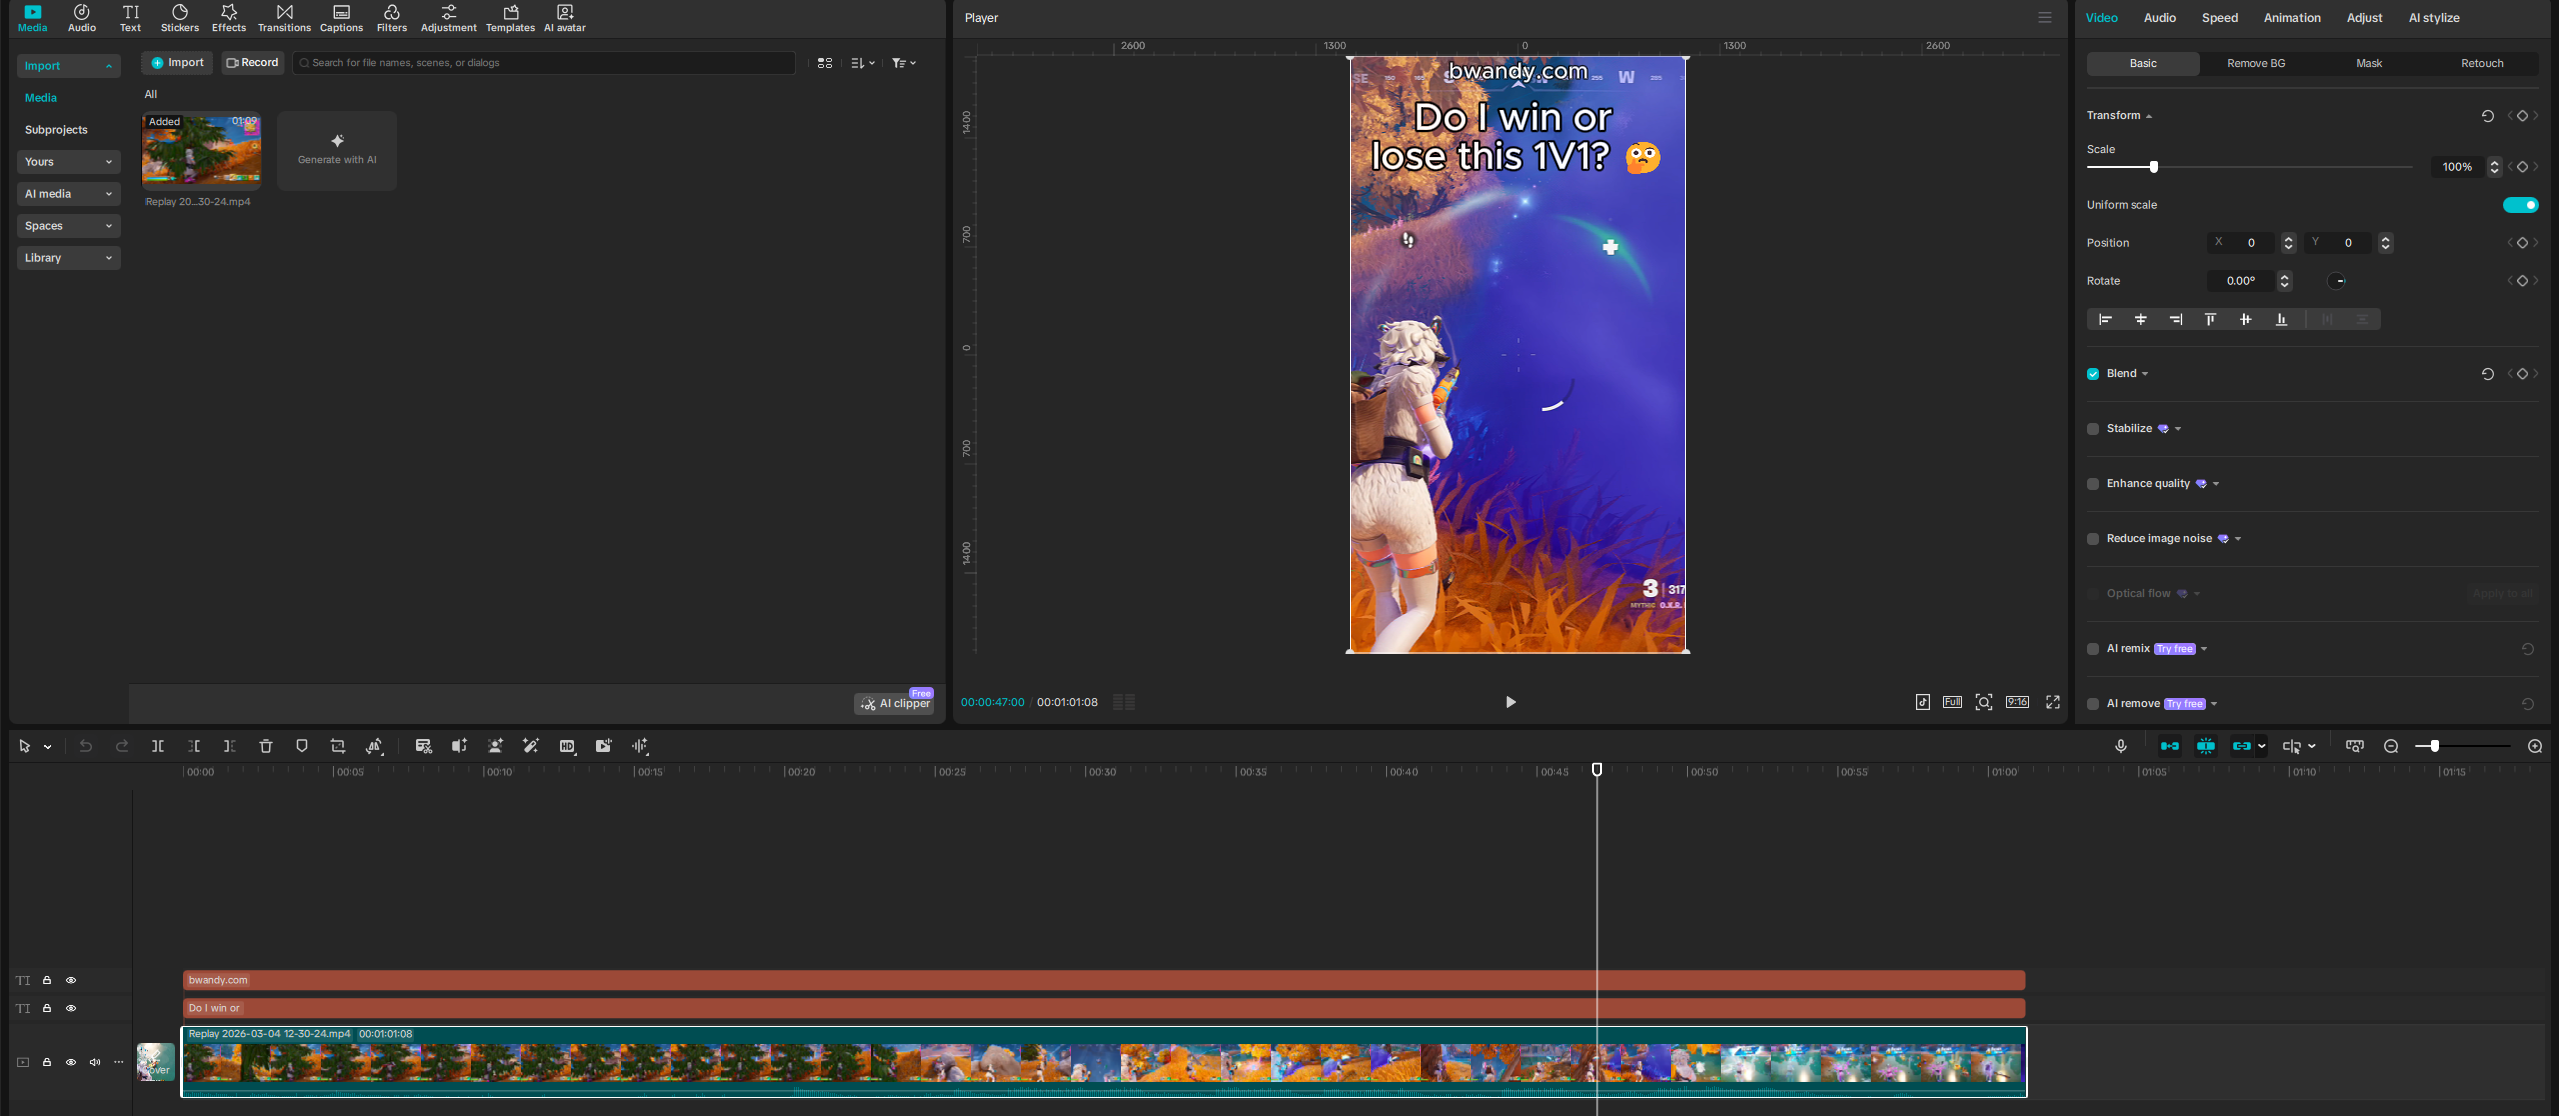Expand the AI media sidebar section
The height and width of the screenshot is (1116, 2559).
pos(68,194)
